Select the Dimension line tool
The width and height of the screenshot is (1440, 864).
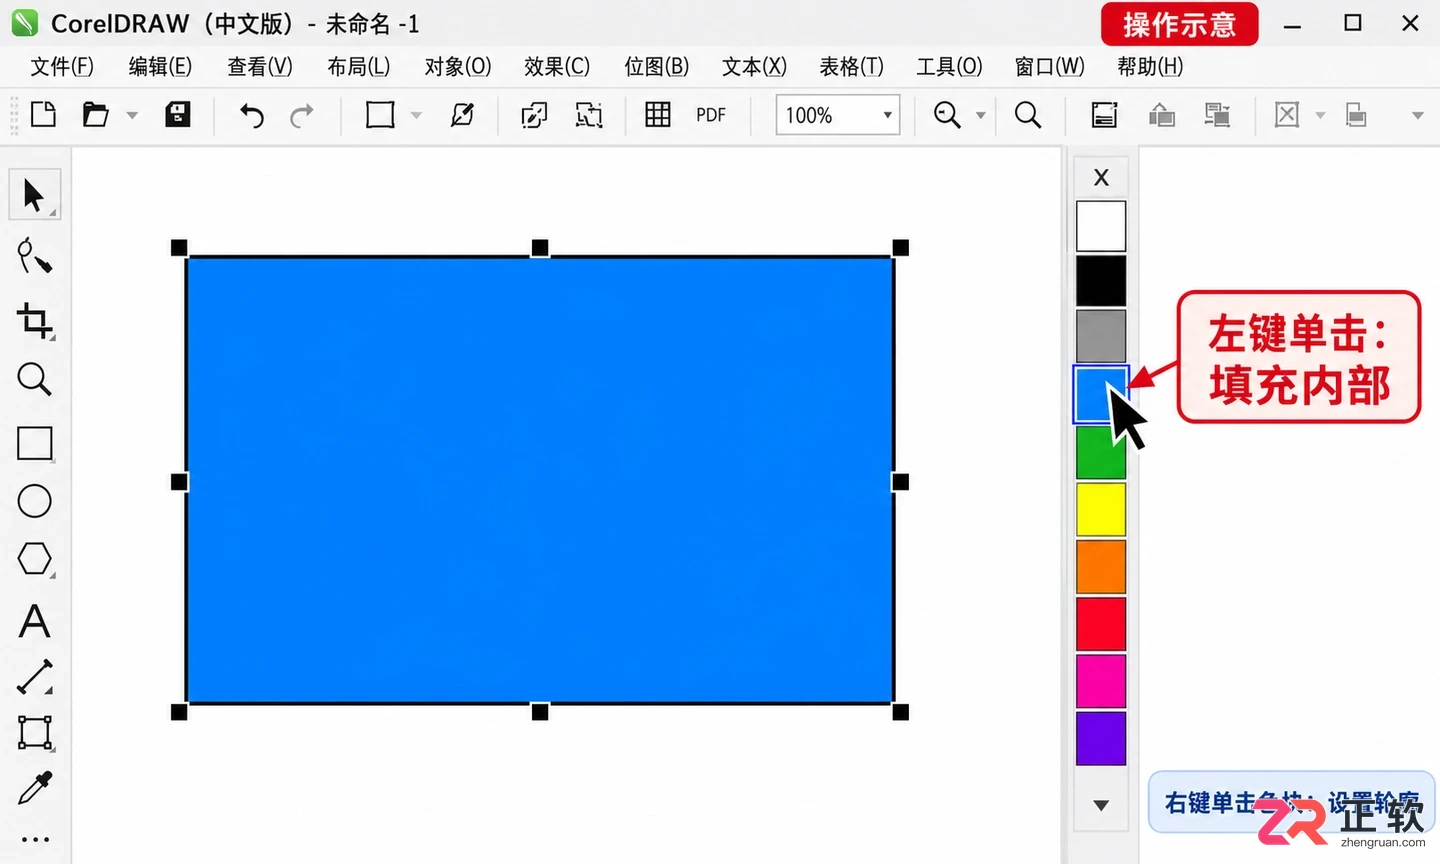pyautogui.click(x=35, y=677)
